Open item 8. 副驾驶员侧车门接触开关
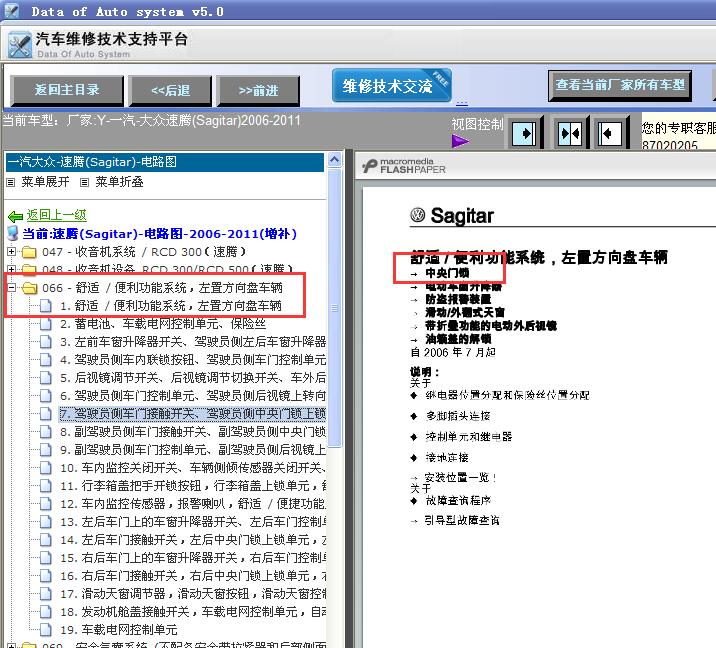 click(193, 432)
